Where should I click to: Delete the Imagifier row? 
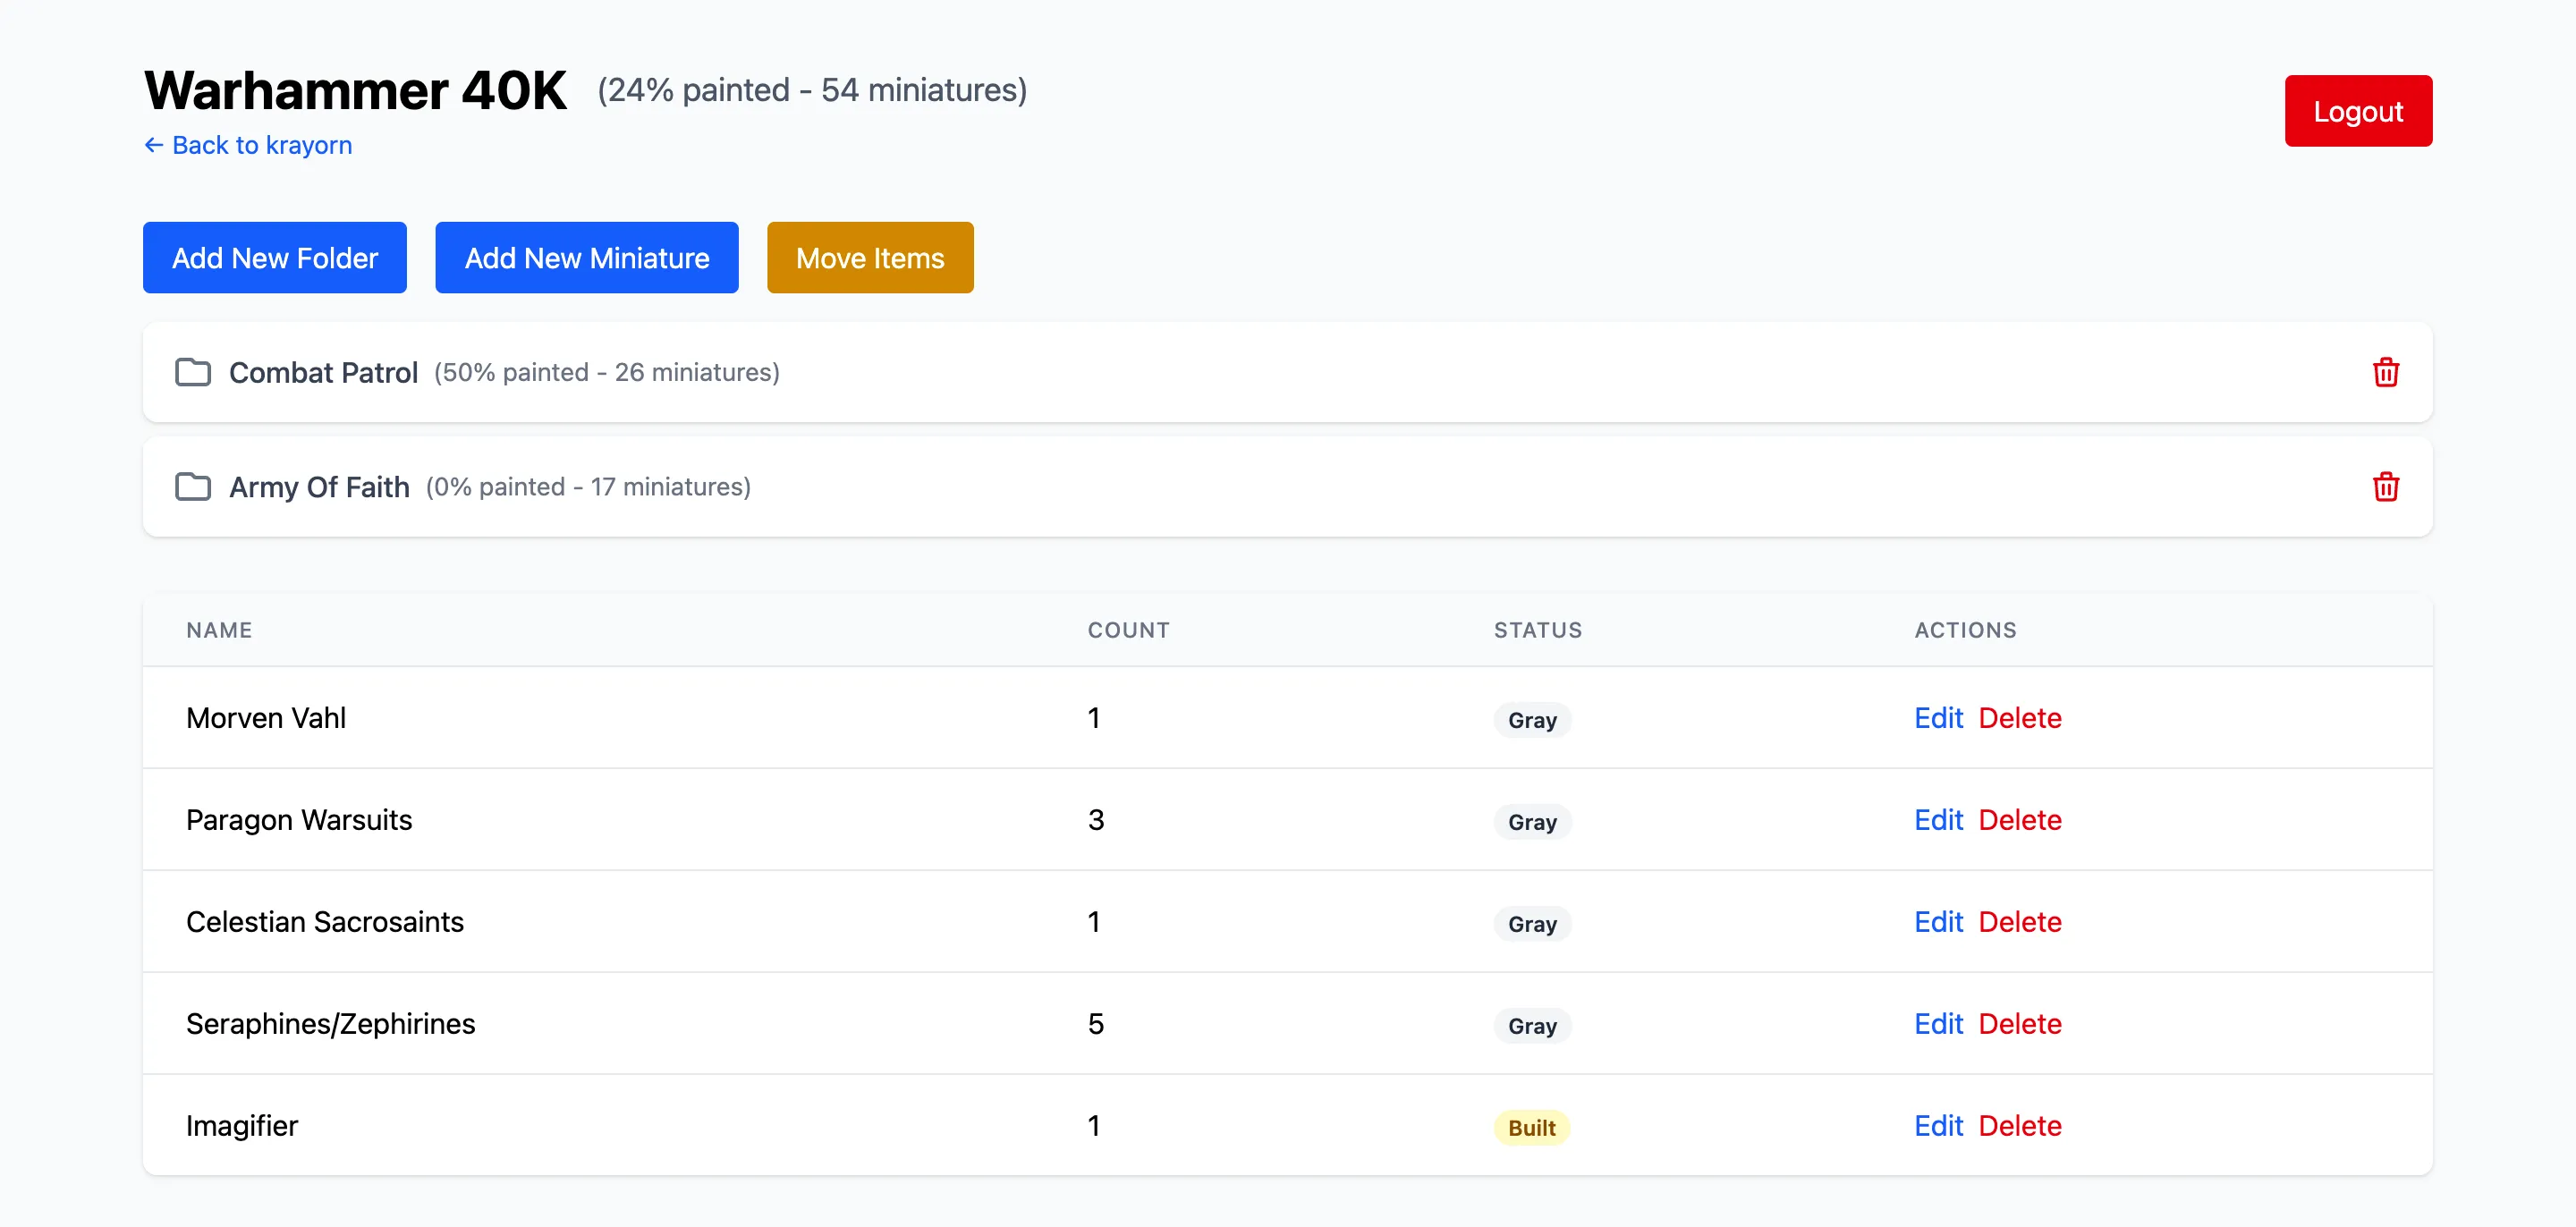tap(2019, 1126)
